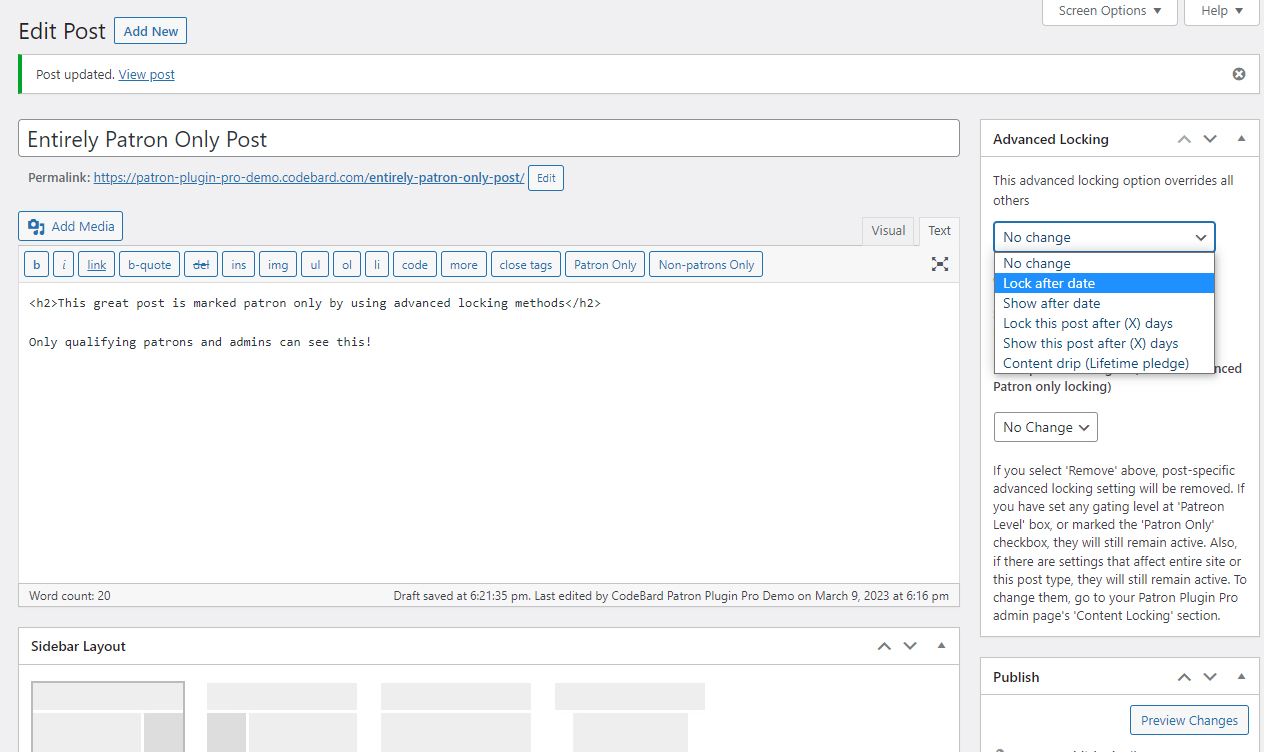Move Advanced Locking panel down

[x=1210, y=139]
